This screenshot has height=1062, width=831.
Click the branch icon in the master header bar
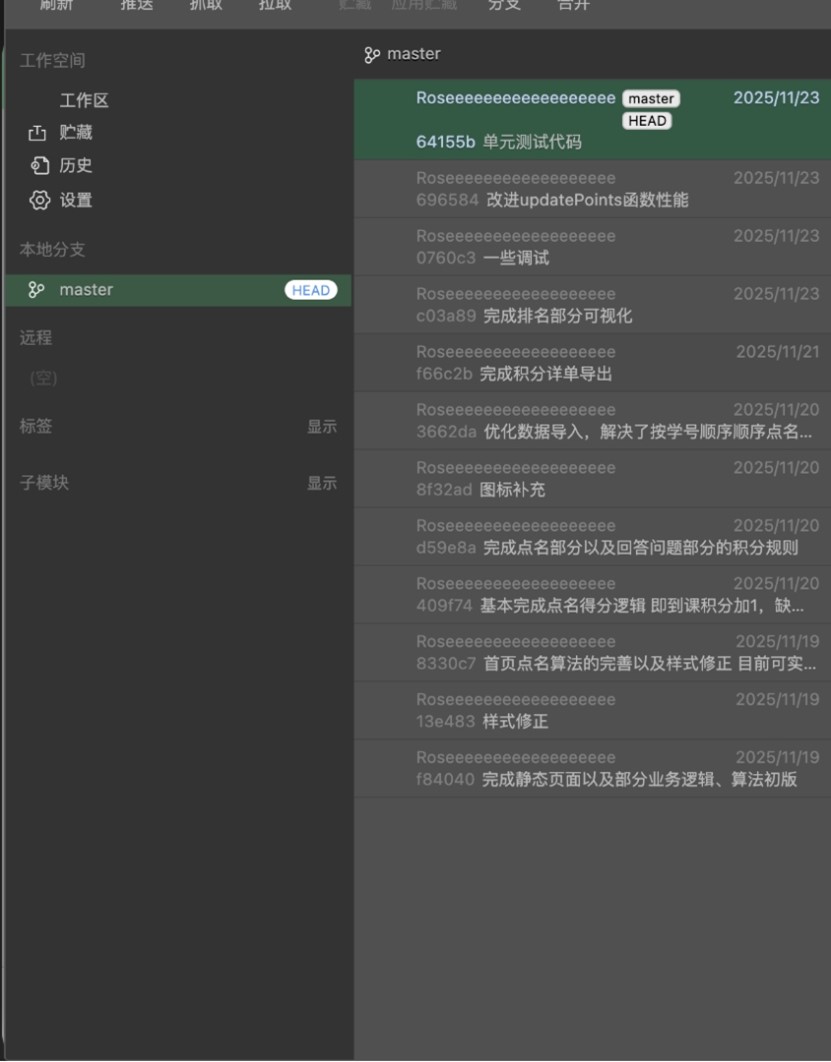373,54
